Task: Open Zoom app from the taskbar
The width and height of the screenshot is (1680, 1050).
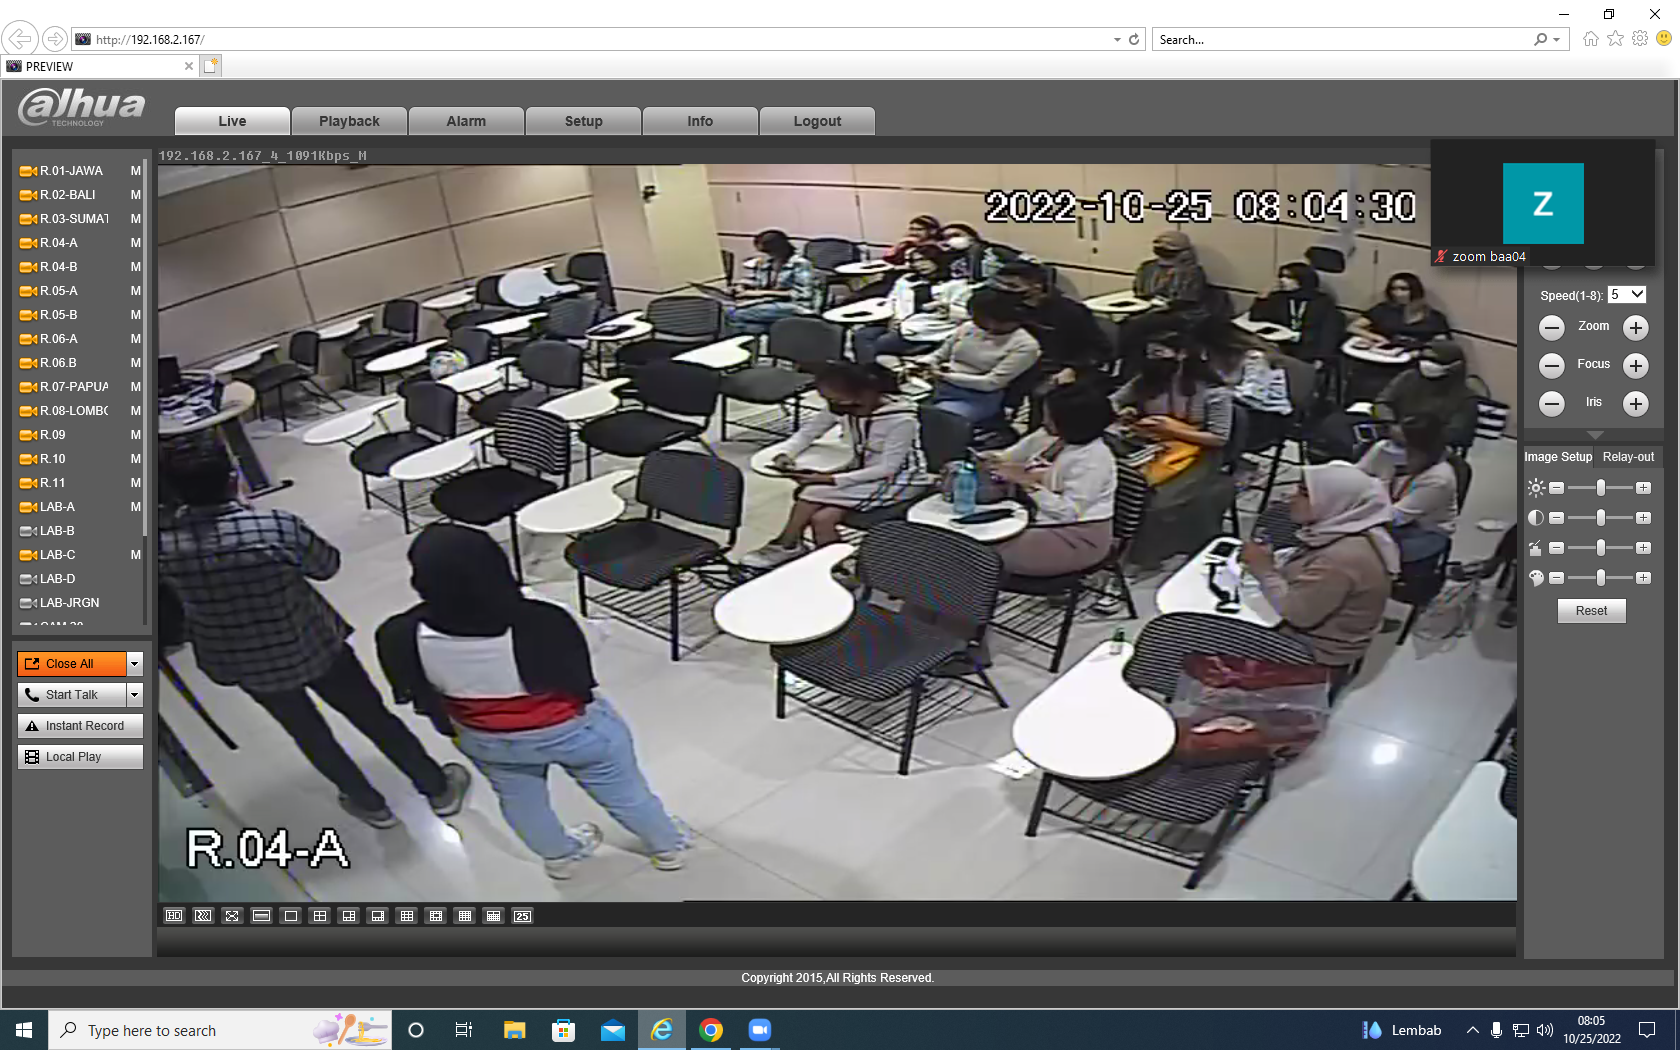Action: pyautogui.click(x=760, y=1030)
